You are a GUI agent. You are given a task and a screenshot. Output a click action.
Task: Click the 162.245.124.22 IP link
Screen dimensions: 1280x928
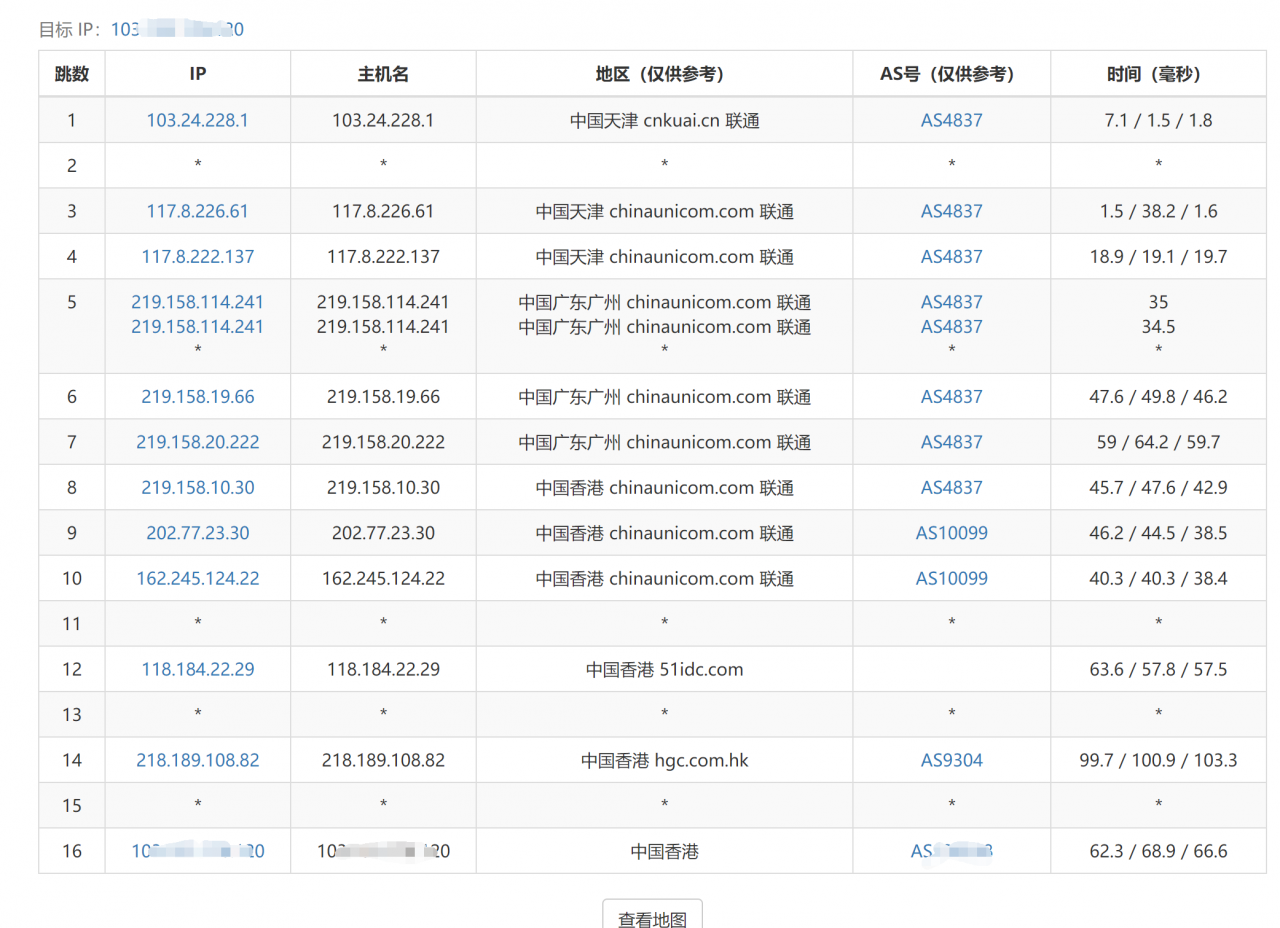(x=197, y=578)
